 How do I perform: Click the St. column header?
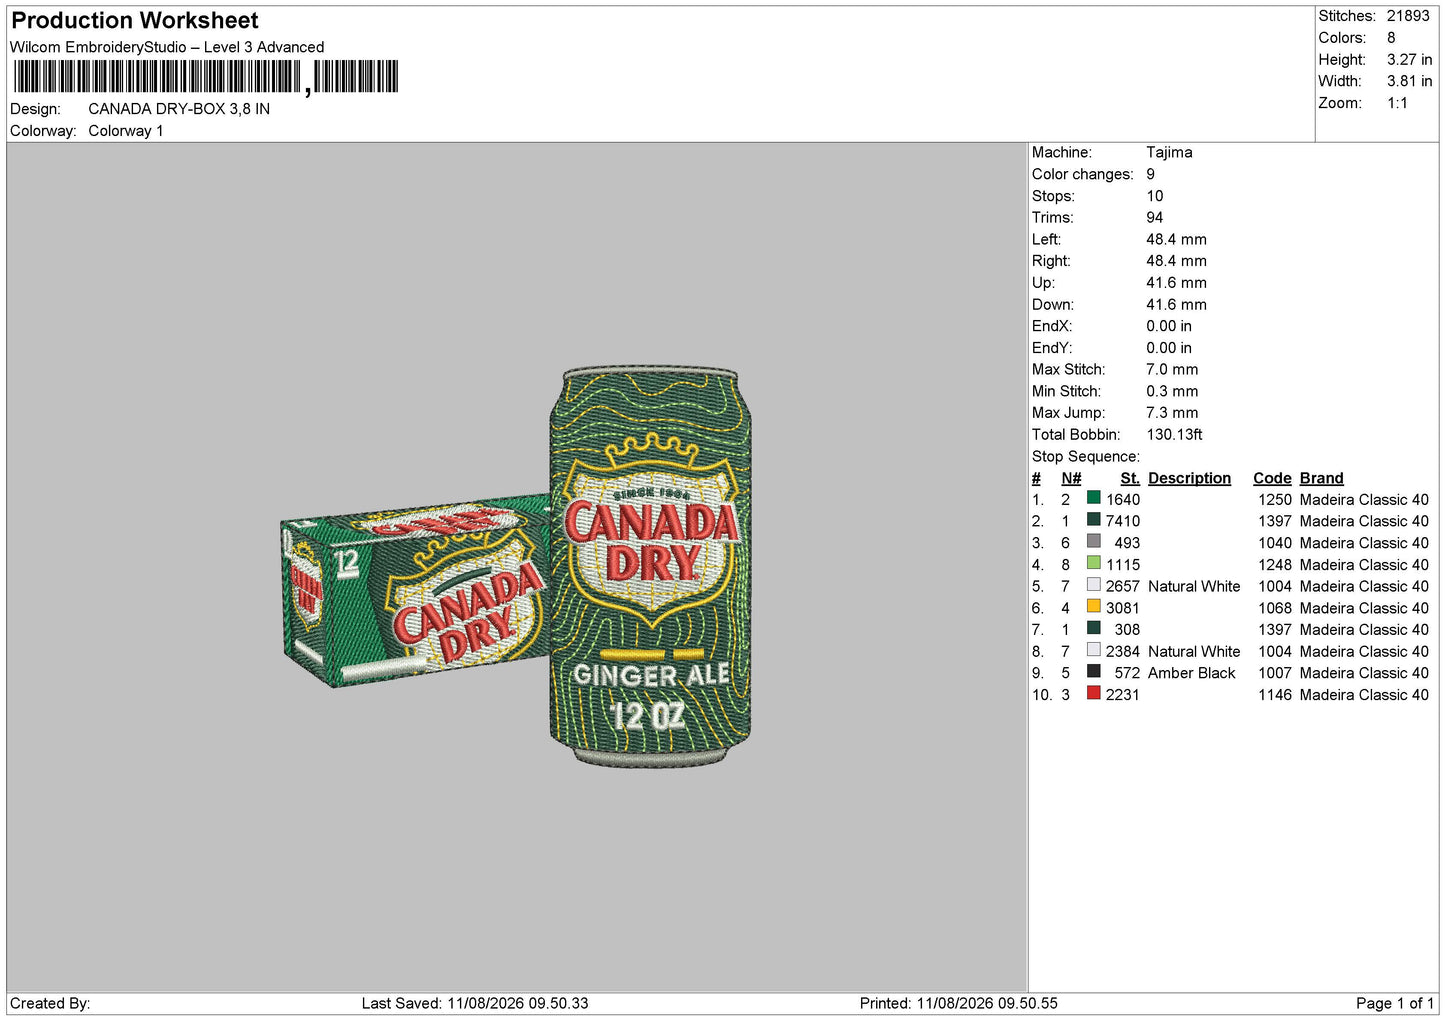(x=1130, y=478)
